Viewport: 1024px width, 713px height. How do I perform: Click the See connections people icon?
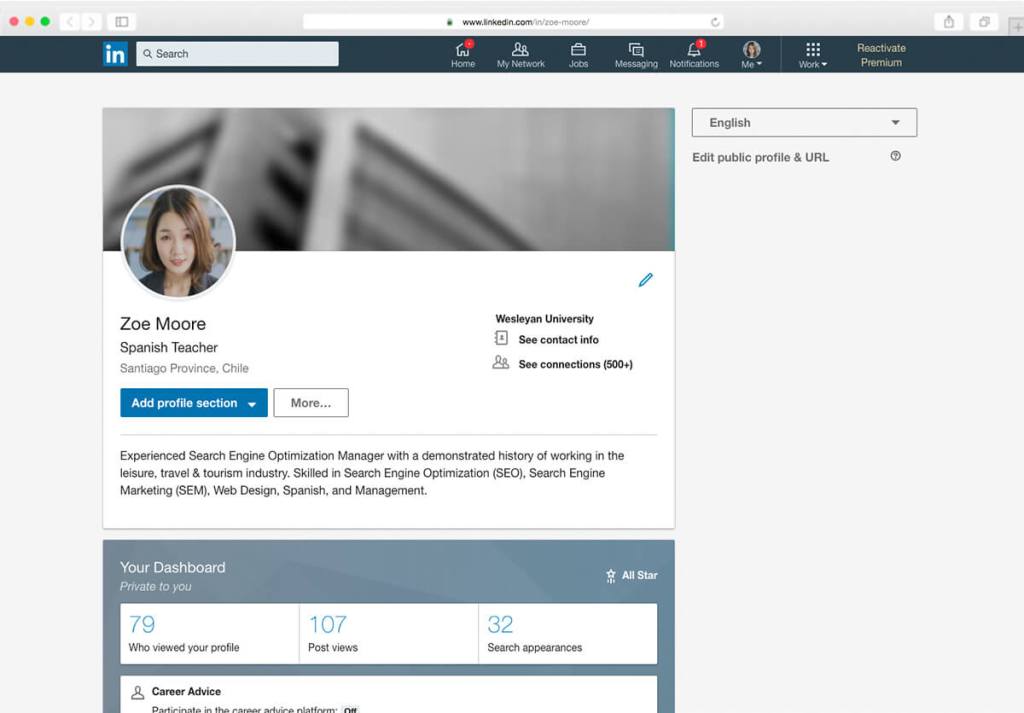500,364
